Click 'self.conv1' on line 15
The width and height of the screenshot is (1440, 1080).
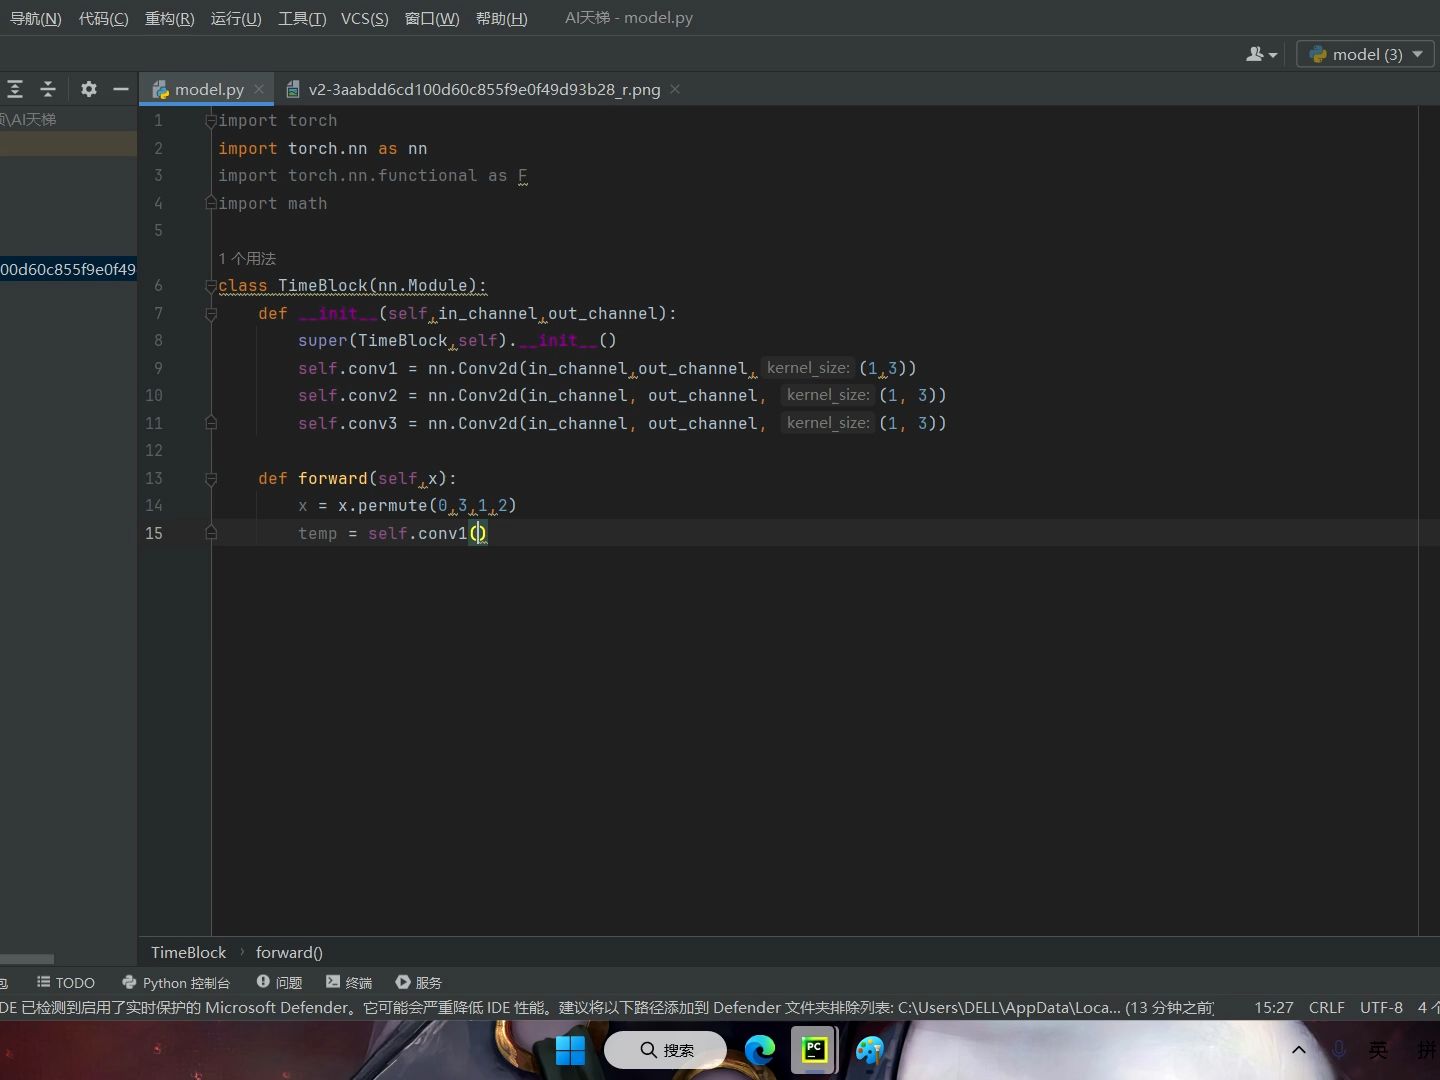(x=417, y=533)
